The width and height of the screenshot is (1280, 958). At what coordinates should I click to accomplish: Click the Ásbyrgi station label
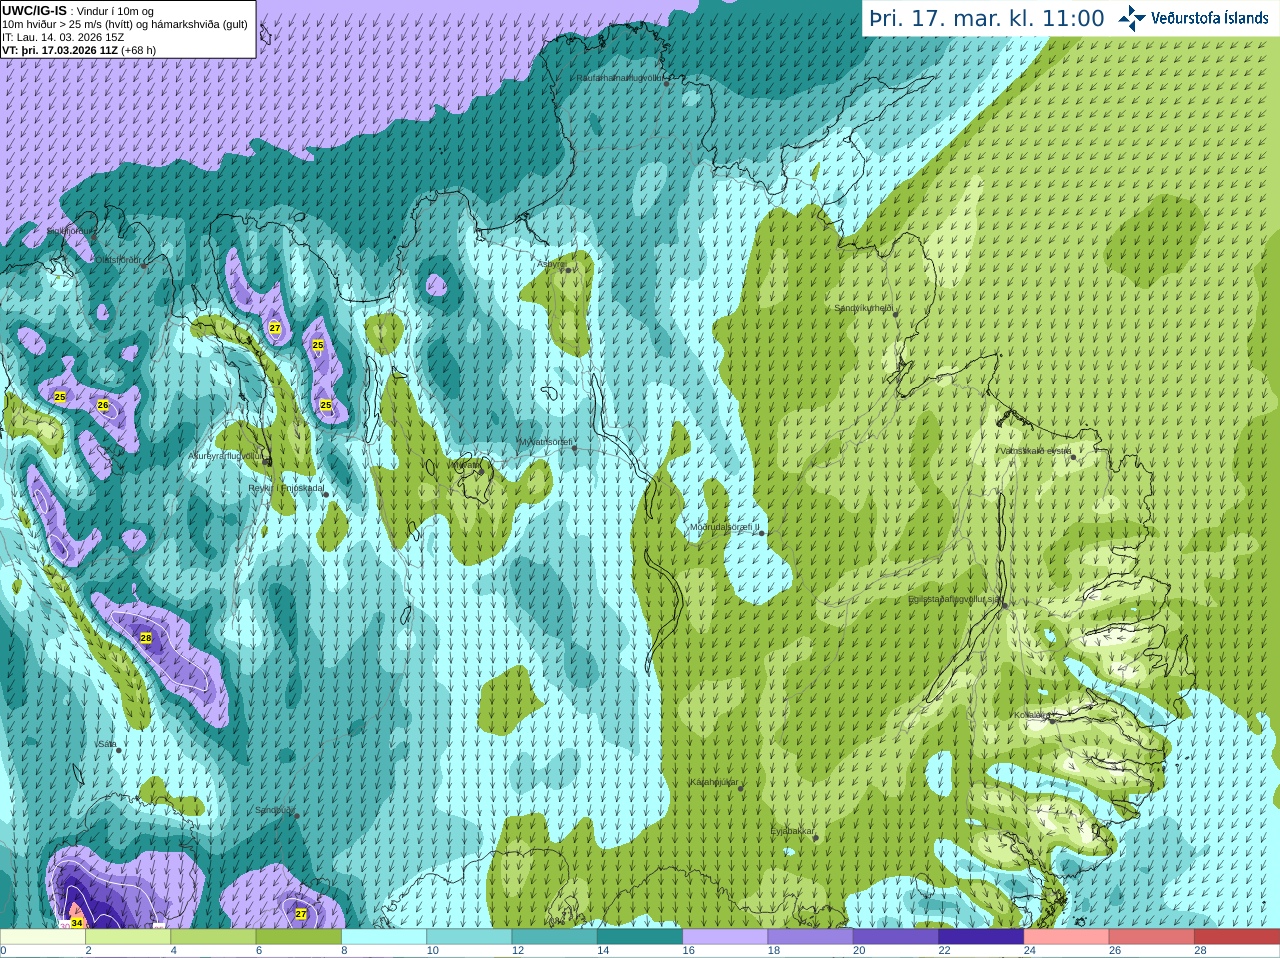click(551, 264)
